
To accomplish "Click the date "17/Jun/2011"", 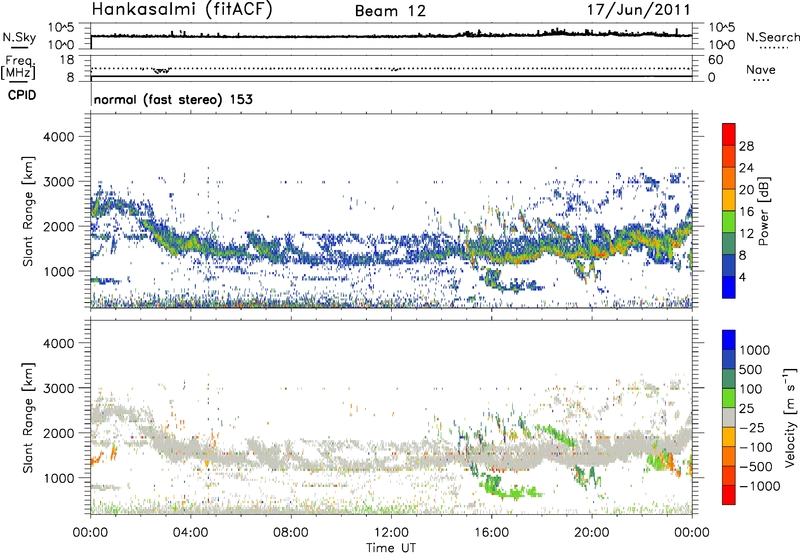I will (x=638, y=10).
